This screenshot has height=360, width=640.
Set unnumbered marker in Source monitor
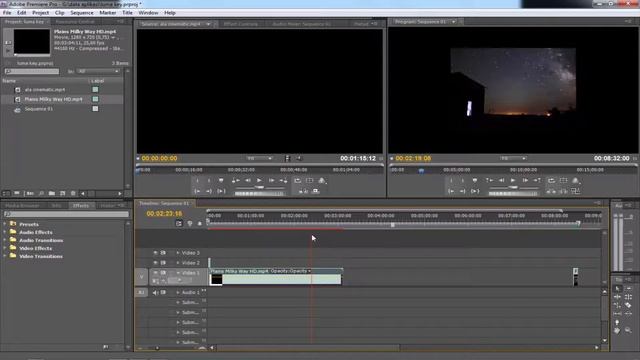pyautogui.click(x=221, y=180)
